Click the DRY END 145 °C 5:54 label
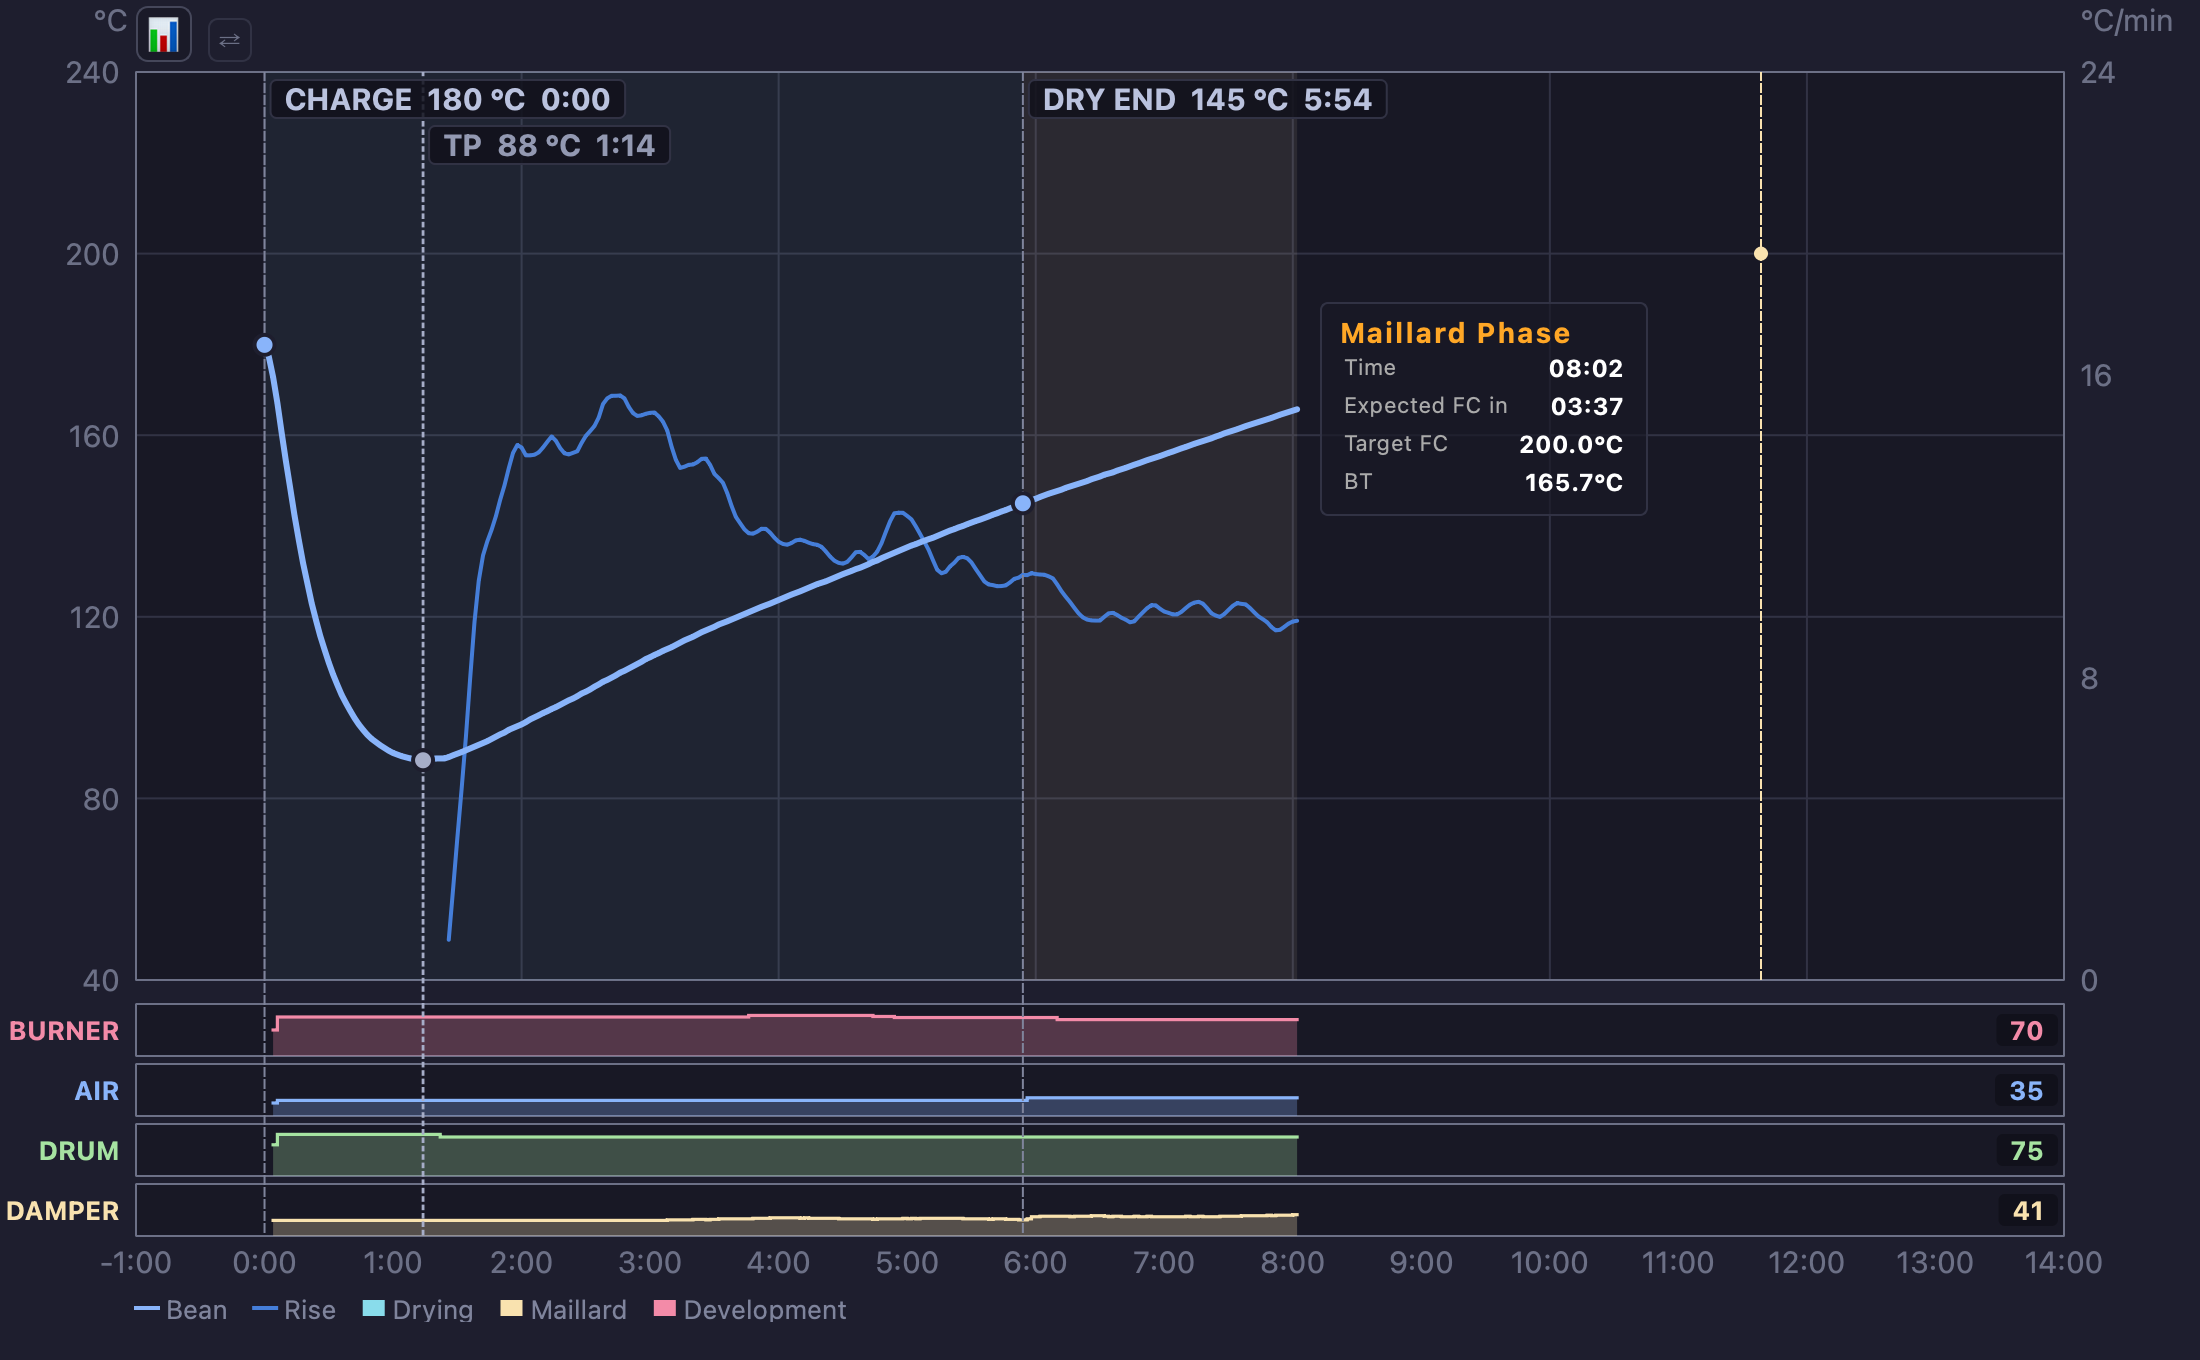 [x=1207, y=99]
